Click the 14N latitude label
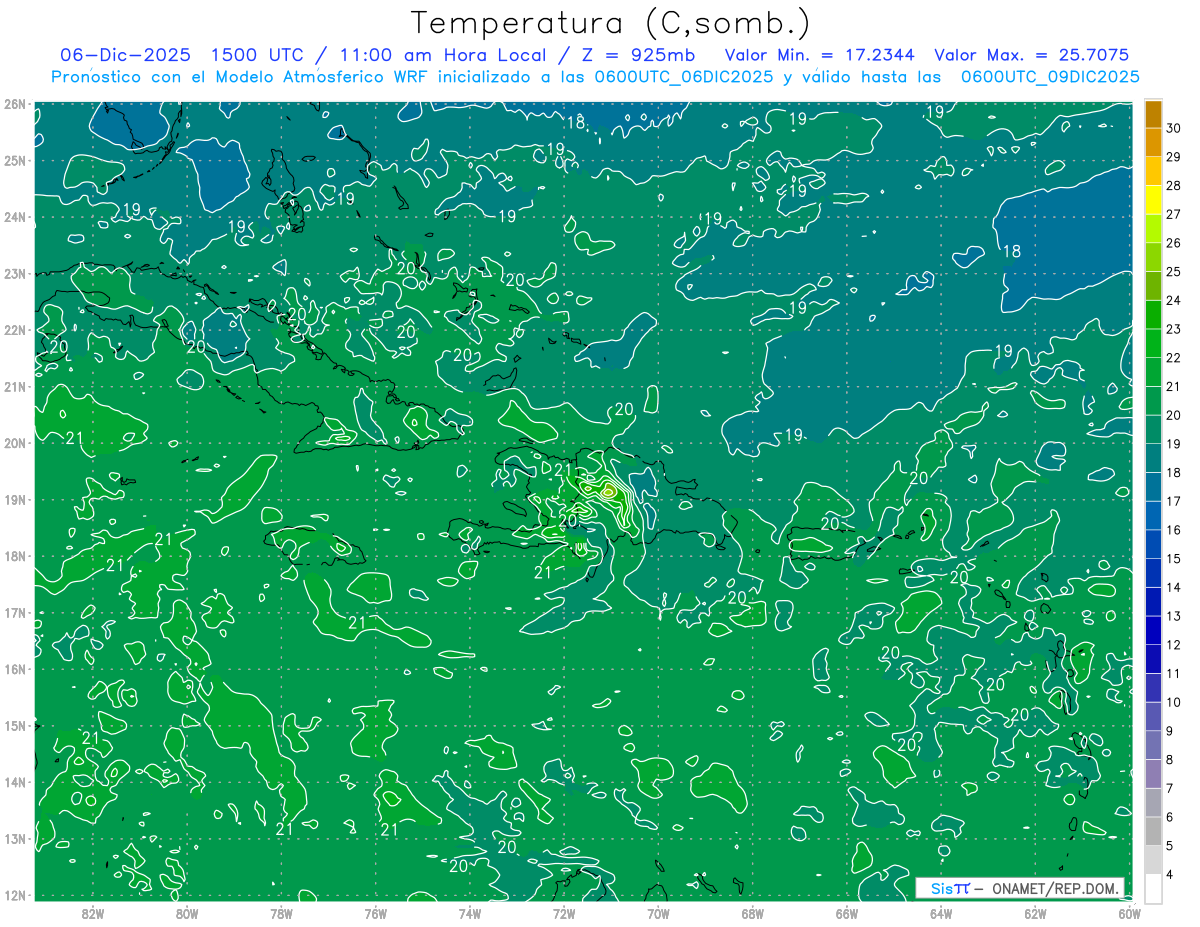This screenshot has width=1200, height=927. point(15,782)
